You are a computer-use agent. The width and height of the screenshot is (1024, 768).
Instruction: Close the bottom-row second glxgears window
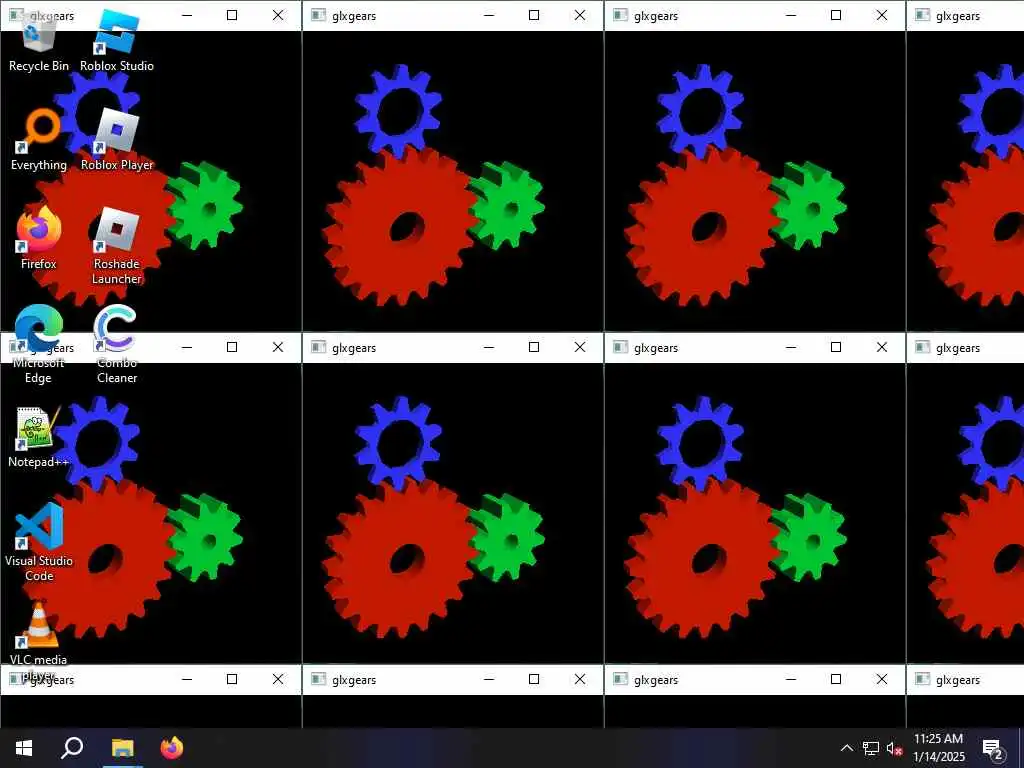(580, 679)
